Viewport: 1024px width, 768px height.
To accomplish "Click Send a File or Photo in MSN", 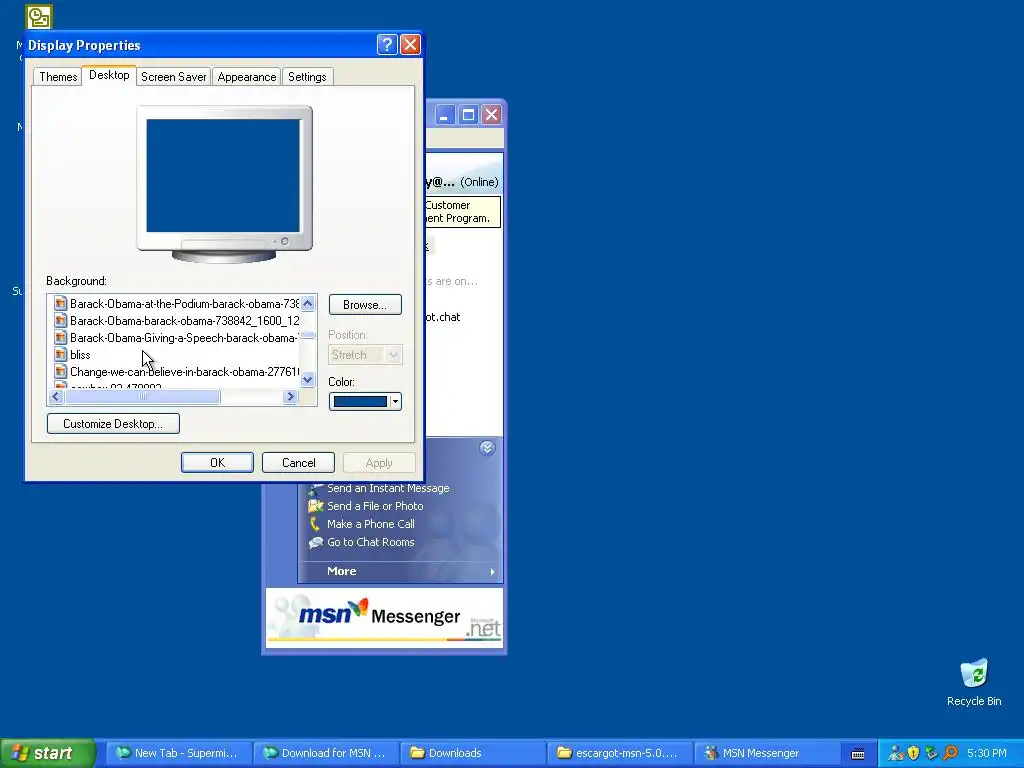I will 375,506.
